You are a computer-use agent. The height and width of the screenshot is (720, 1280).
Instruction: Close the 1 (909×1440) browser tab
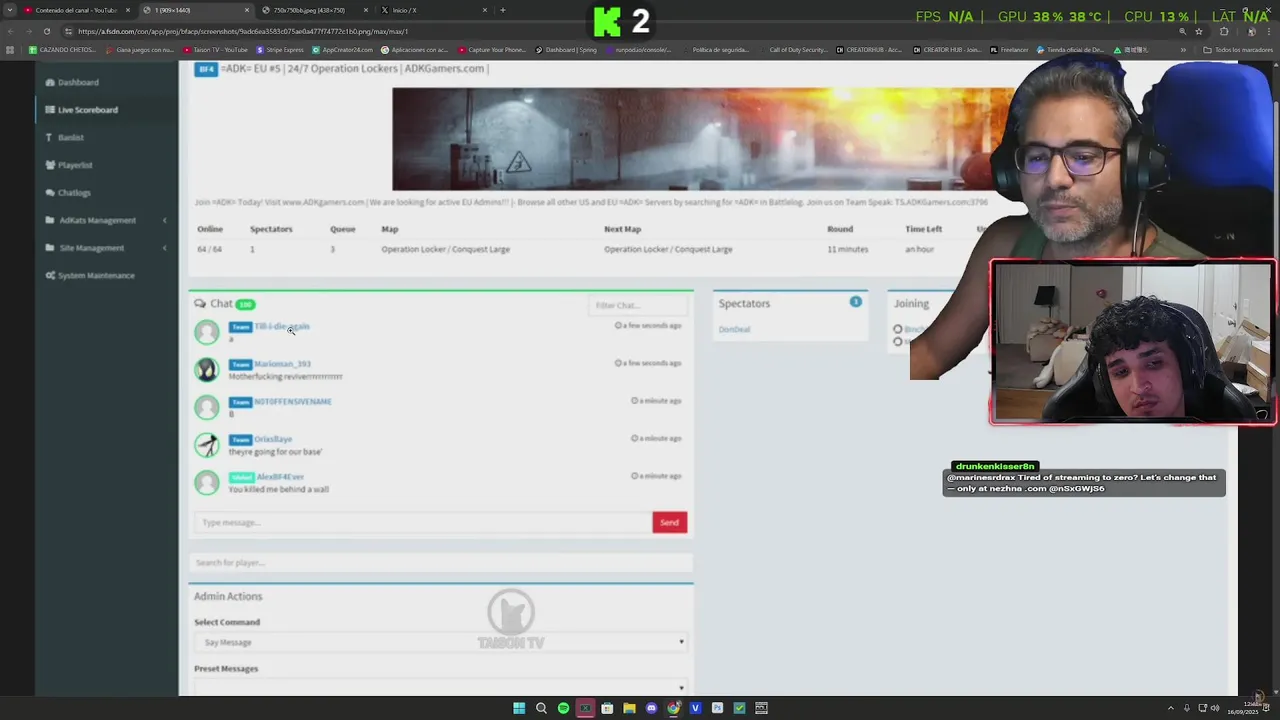247,10
